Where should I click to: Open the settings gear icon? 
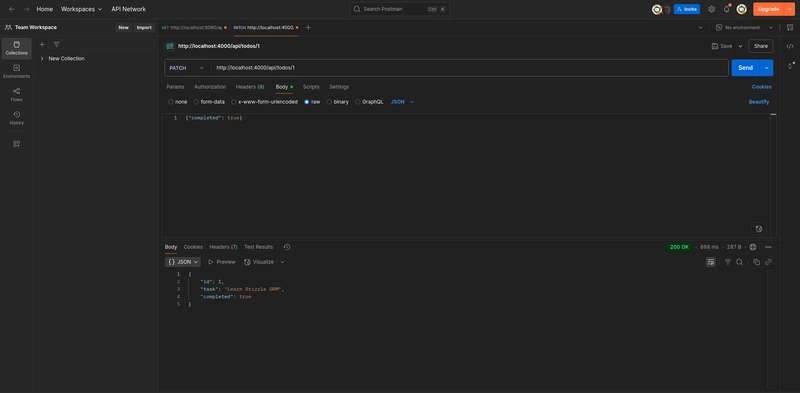pos(712,9)
